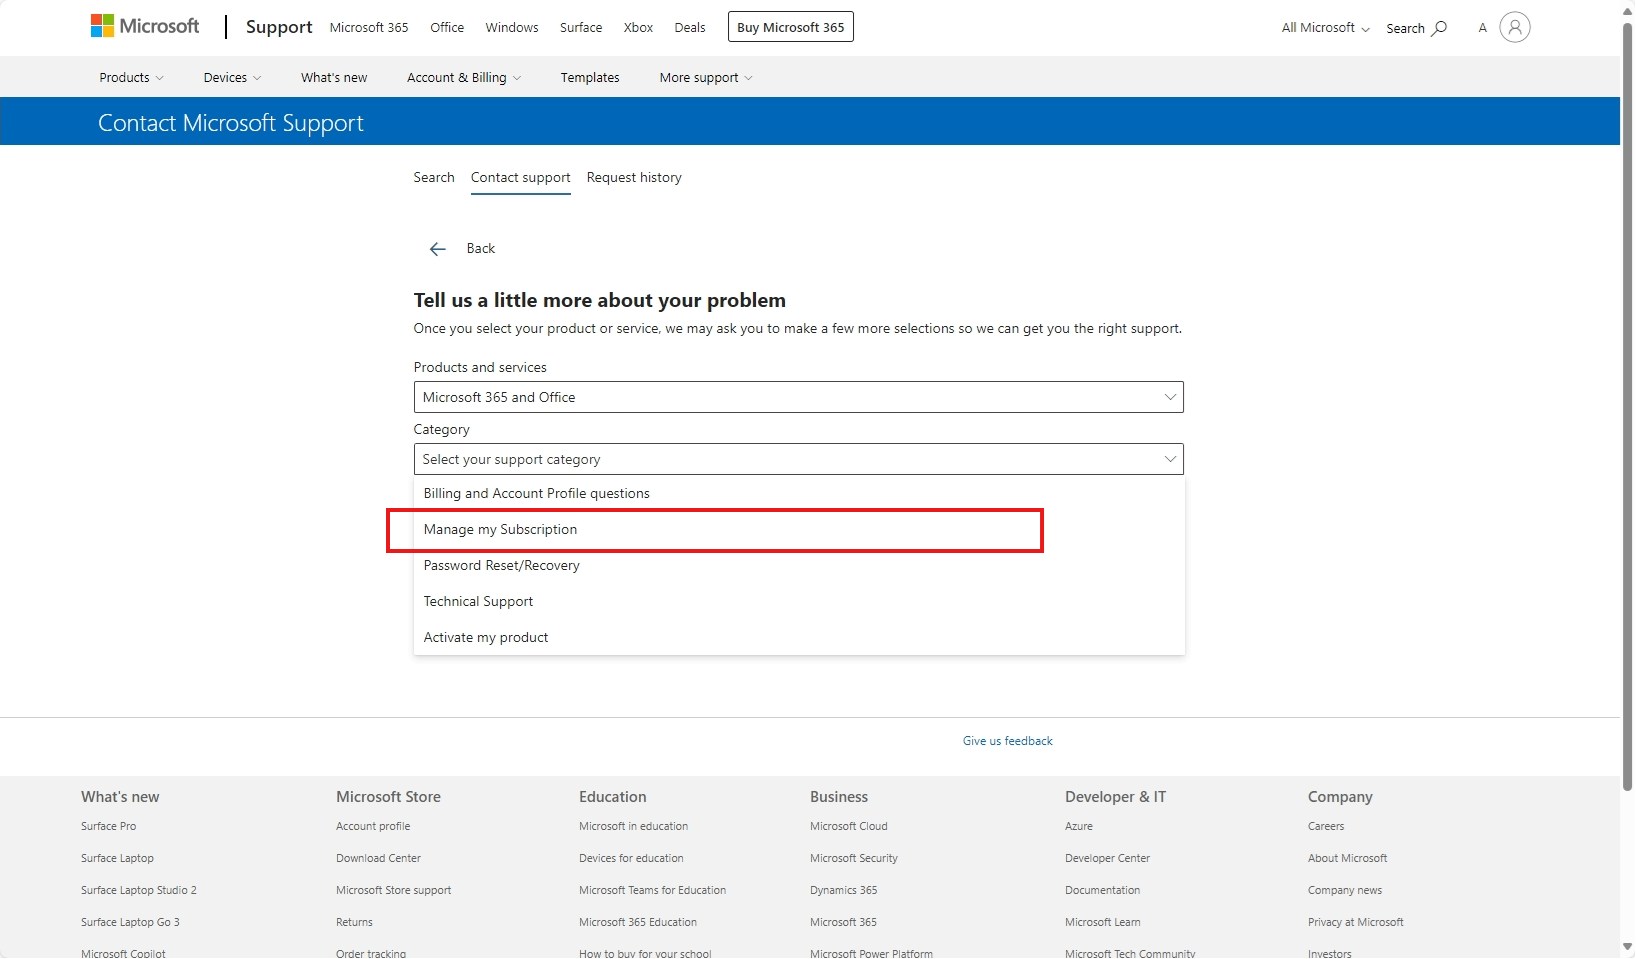Open the Microsoft Security footer link
This screenshot has width=1636, height=959.
[854, 858]
